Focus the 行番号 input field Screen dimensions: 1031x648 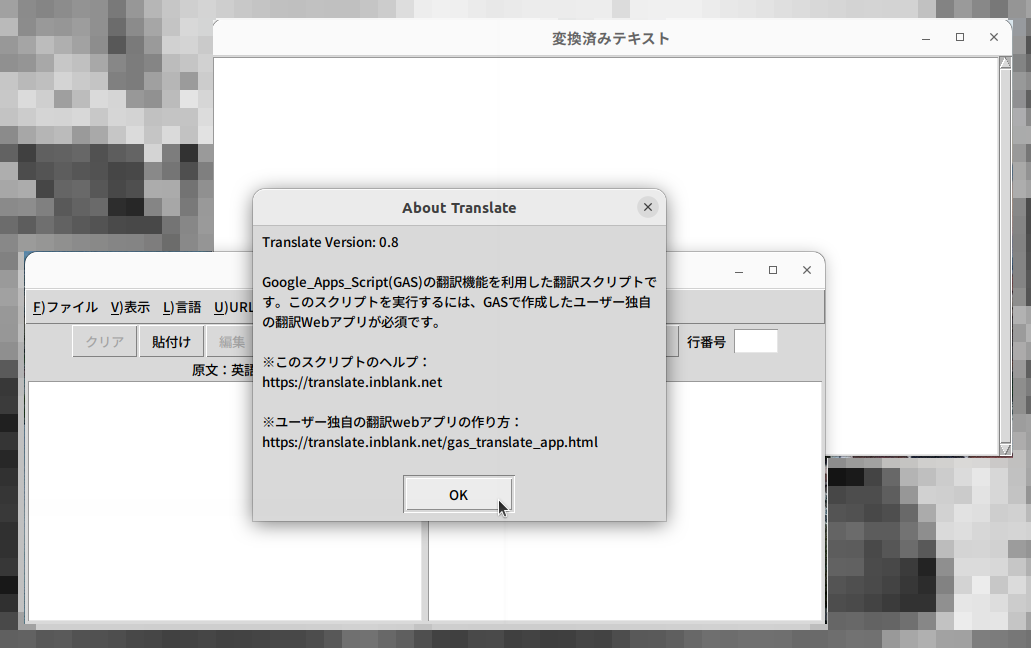(x=755, y=342)
